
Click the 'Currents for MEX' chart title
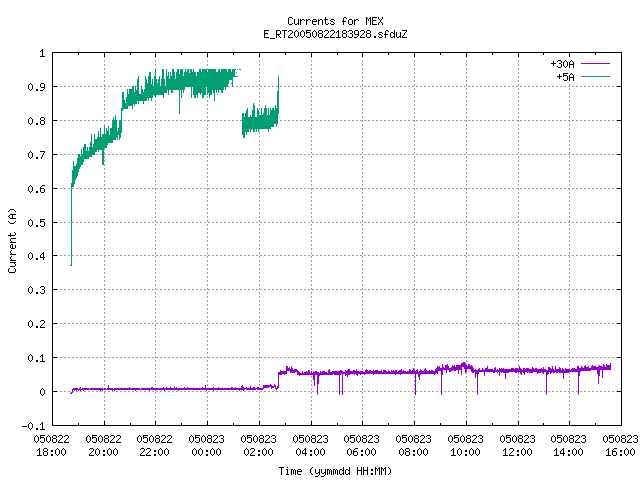335,21
